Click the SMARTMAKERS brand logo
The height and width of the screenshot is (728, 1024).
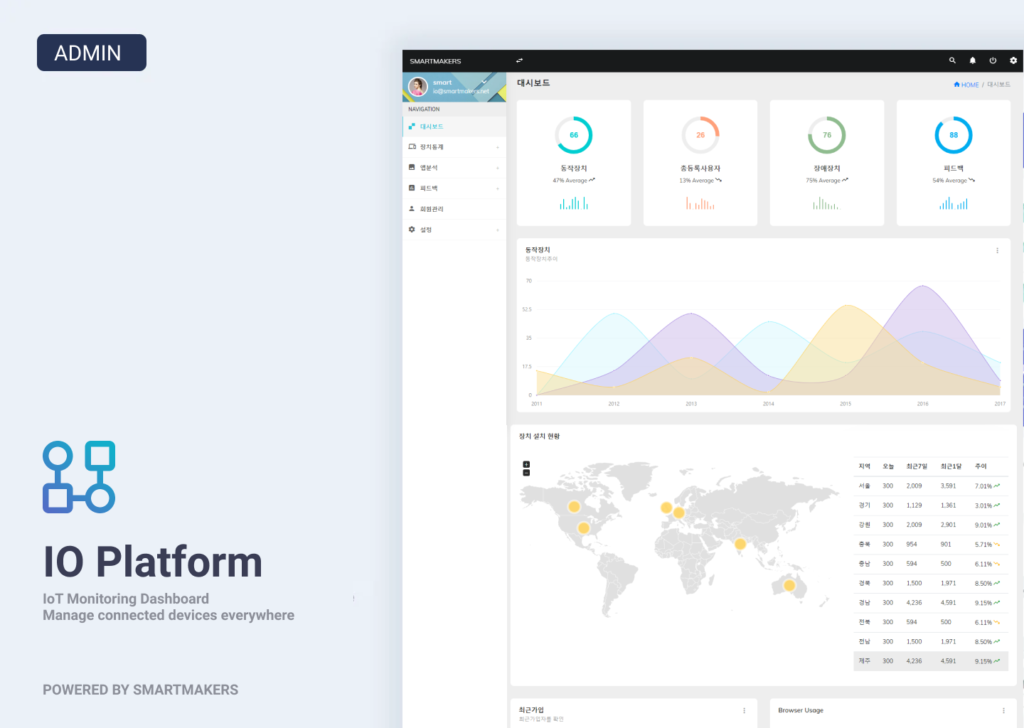(436, 61)
